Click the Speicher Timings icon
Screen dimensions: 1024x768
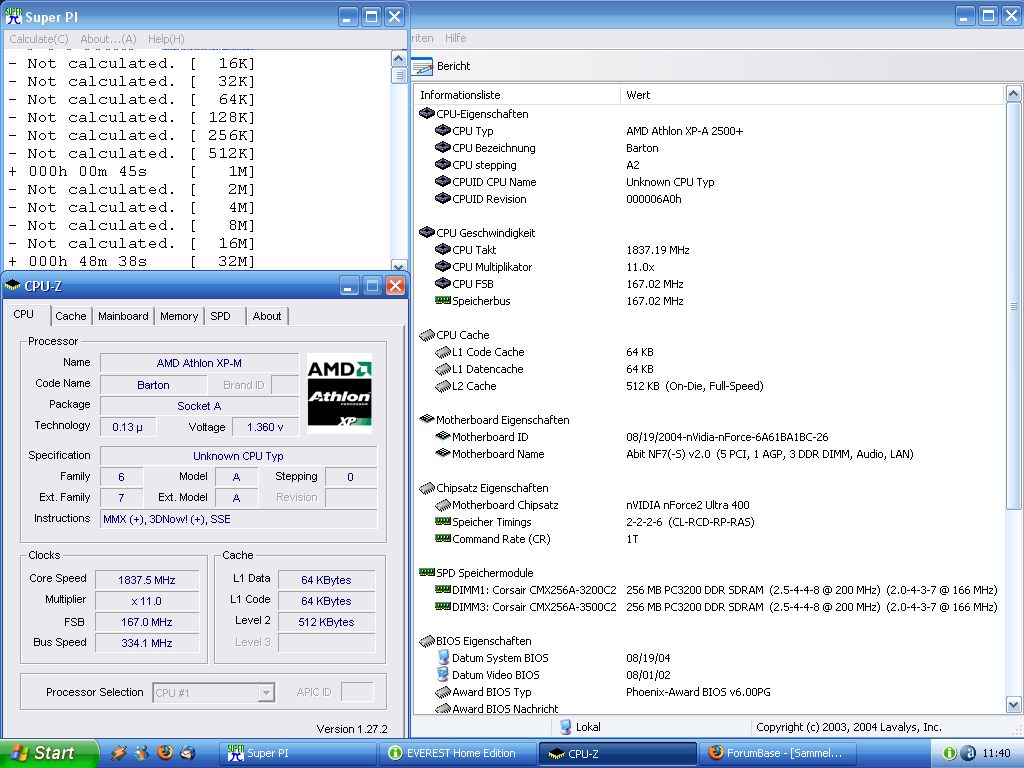tap(442, 521)
